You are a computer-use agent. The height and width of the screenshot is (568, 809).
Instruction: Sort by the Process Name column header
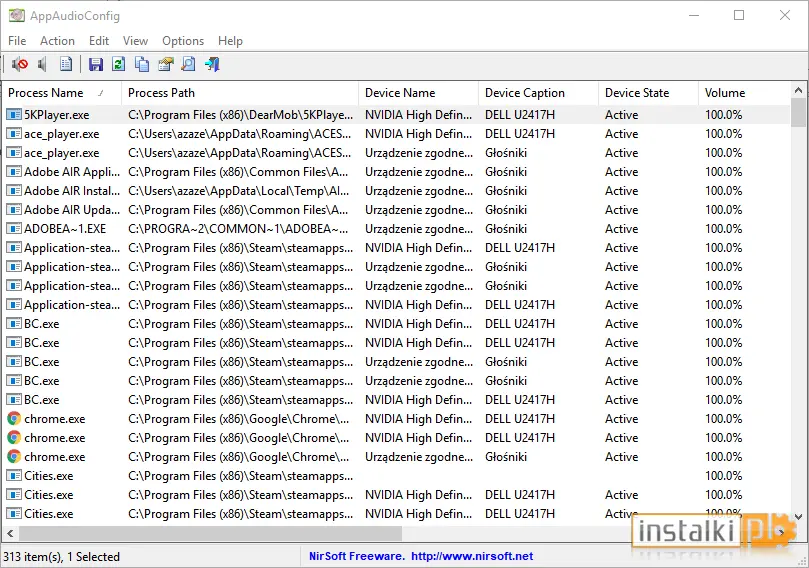click(x=62, y=93)
